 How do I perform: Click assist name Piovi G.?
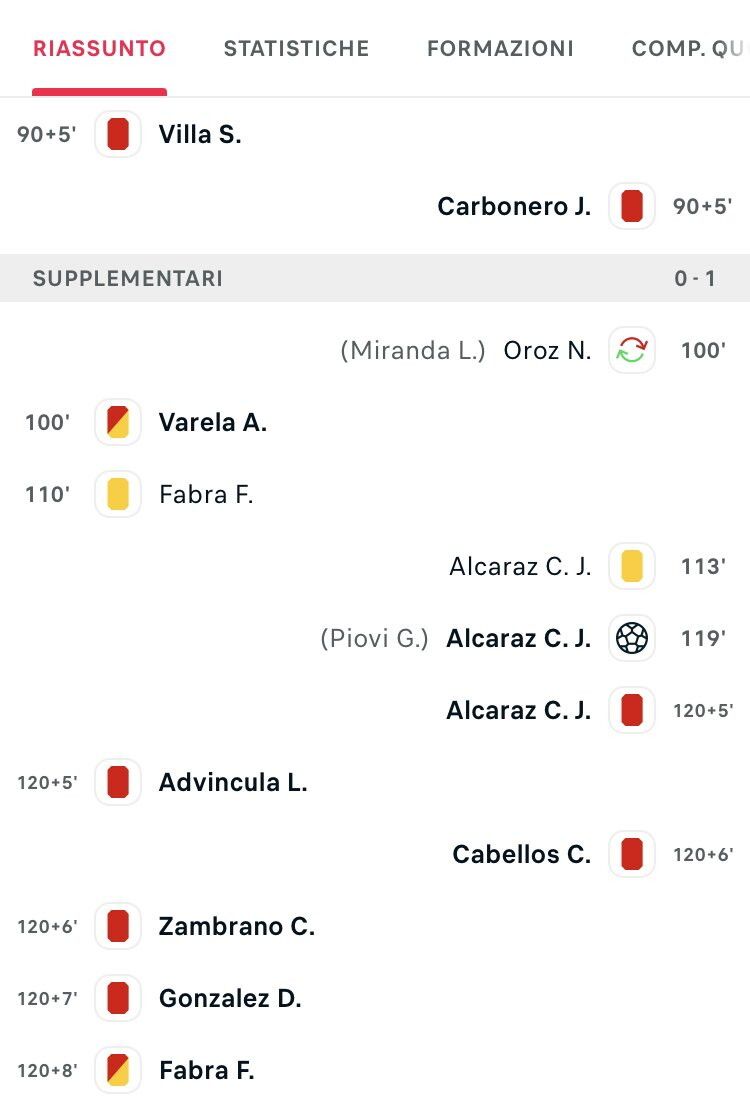coord(374,638)
